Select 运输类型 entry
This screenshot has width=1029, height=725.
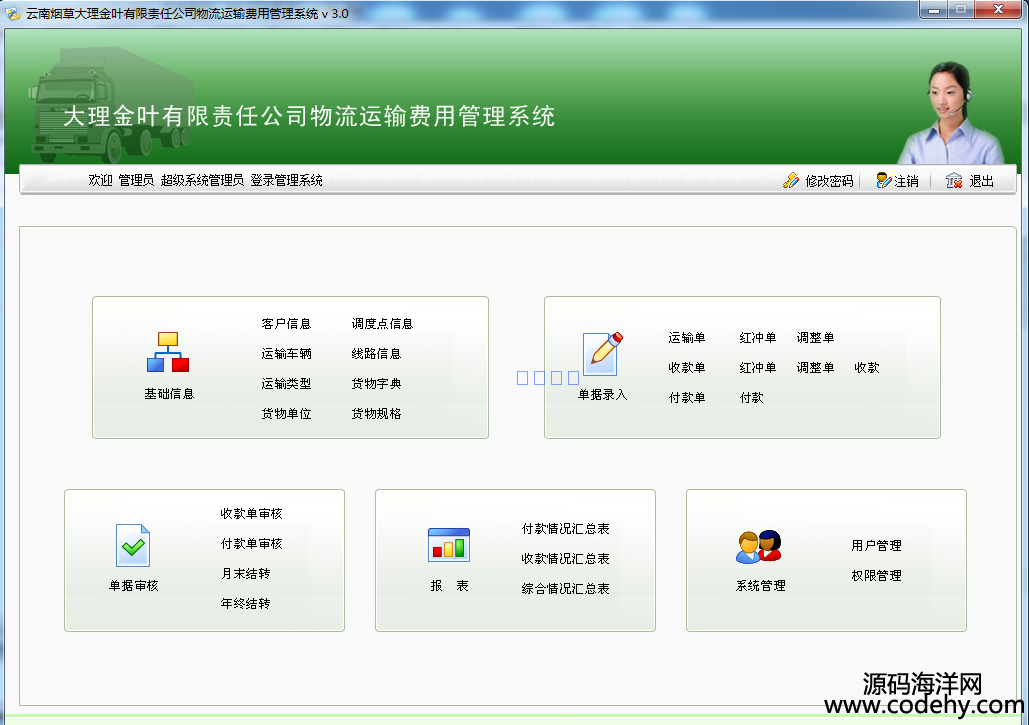coord(286,384)
